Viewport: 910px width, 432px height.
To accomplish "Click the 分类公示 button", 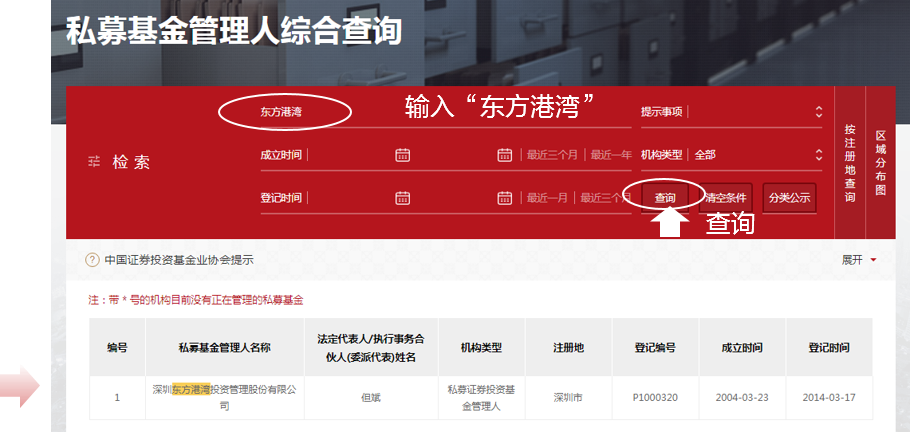I will tap(789, 198).
